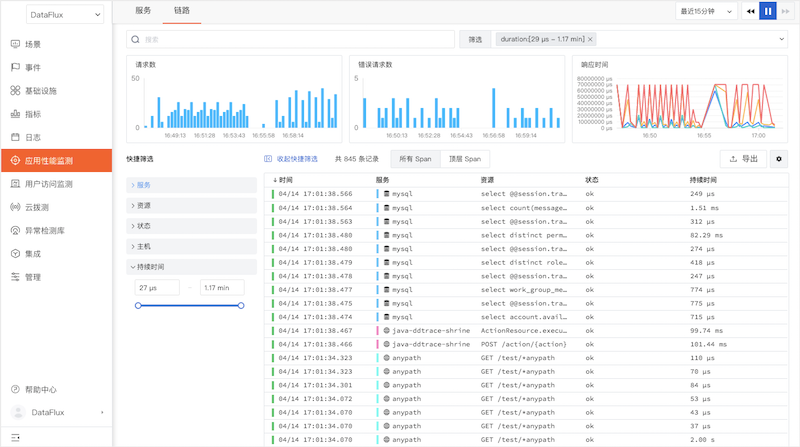Remove the duration filter tag
Viewport: 800px width, 447px height.
click(x=590, y=39)
